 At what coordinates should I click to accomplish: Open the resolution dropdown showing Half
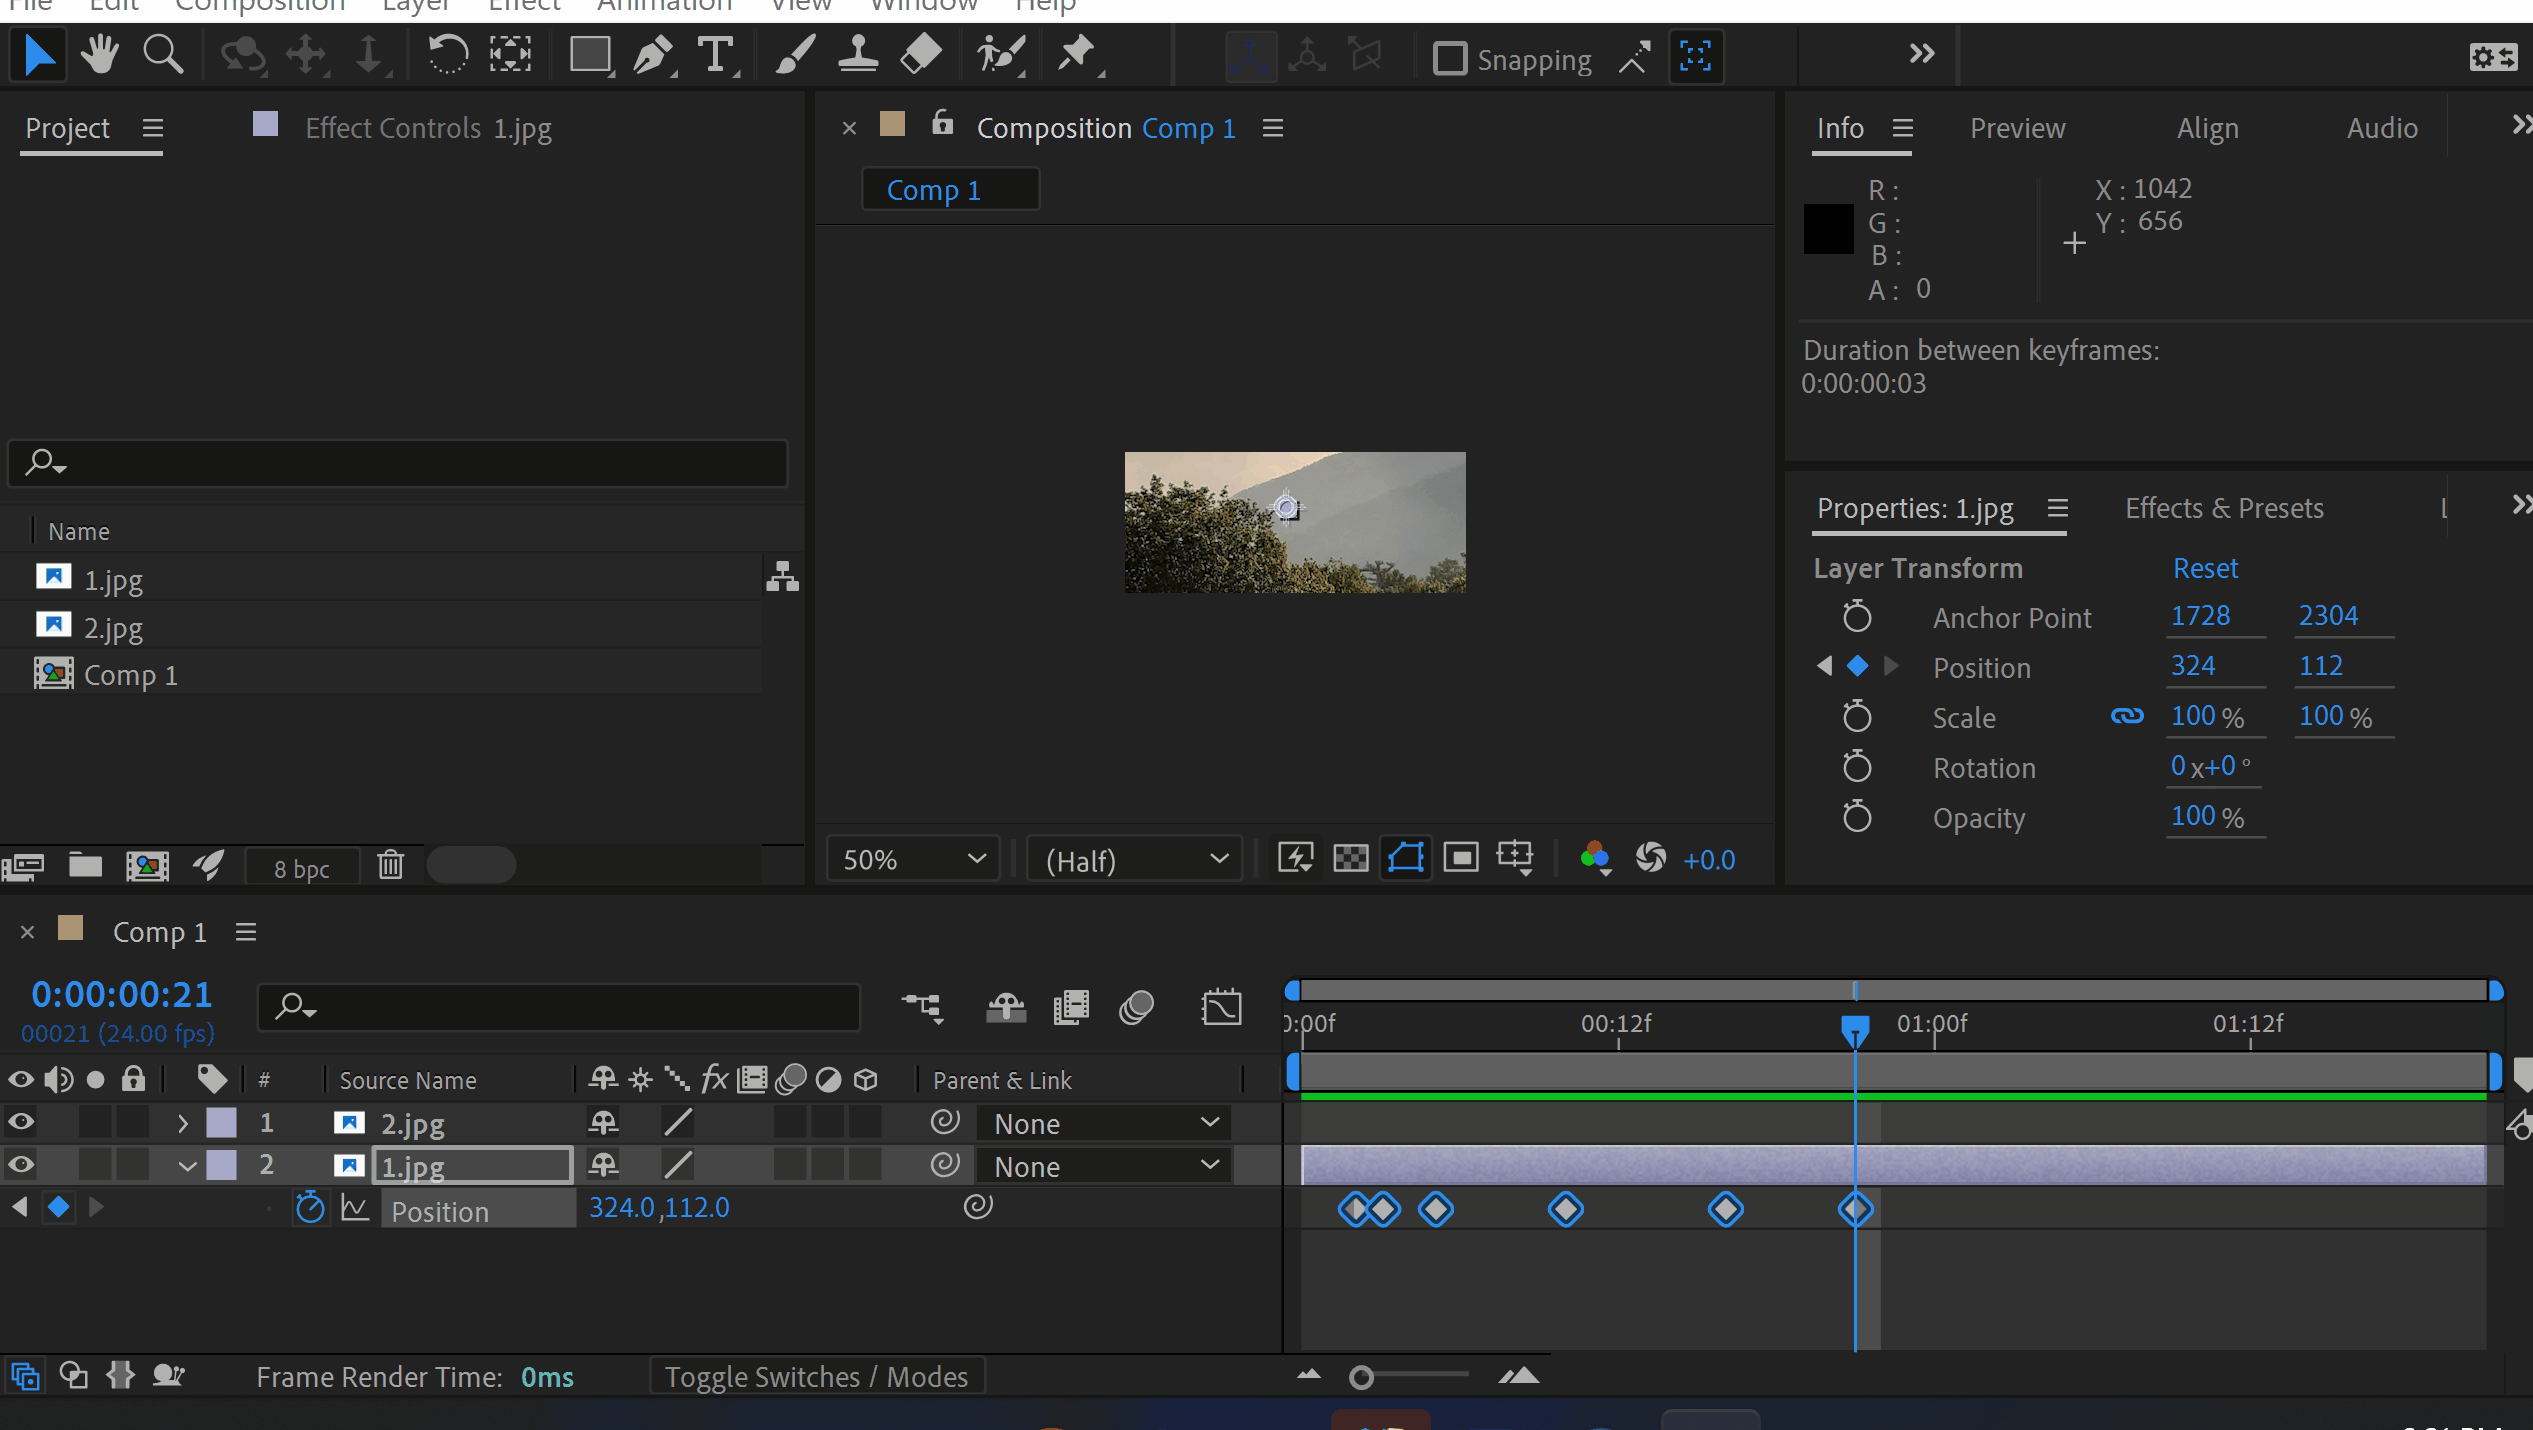1133,858
